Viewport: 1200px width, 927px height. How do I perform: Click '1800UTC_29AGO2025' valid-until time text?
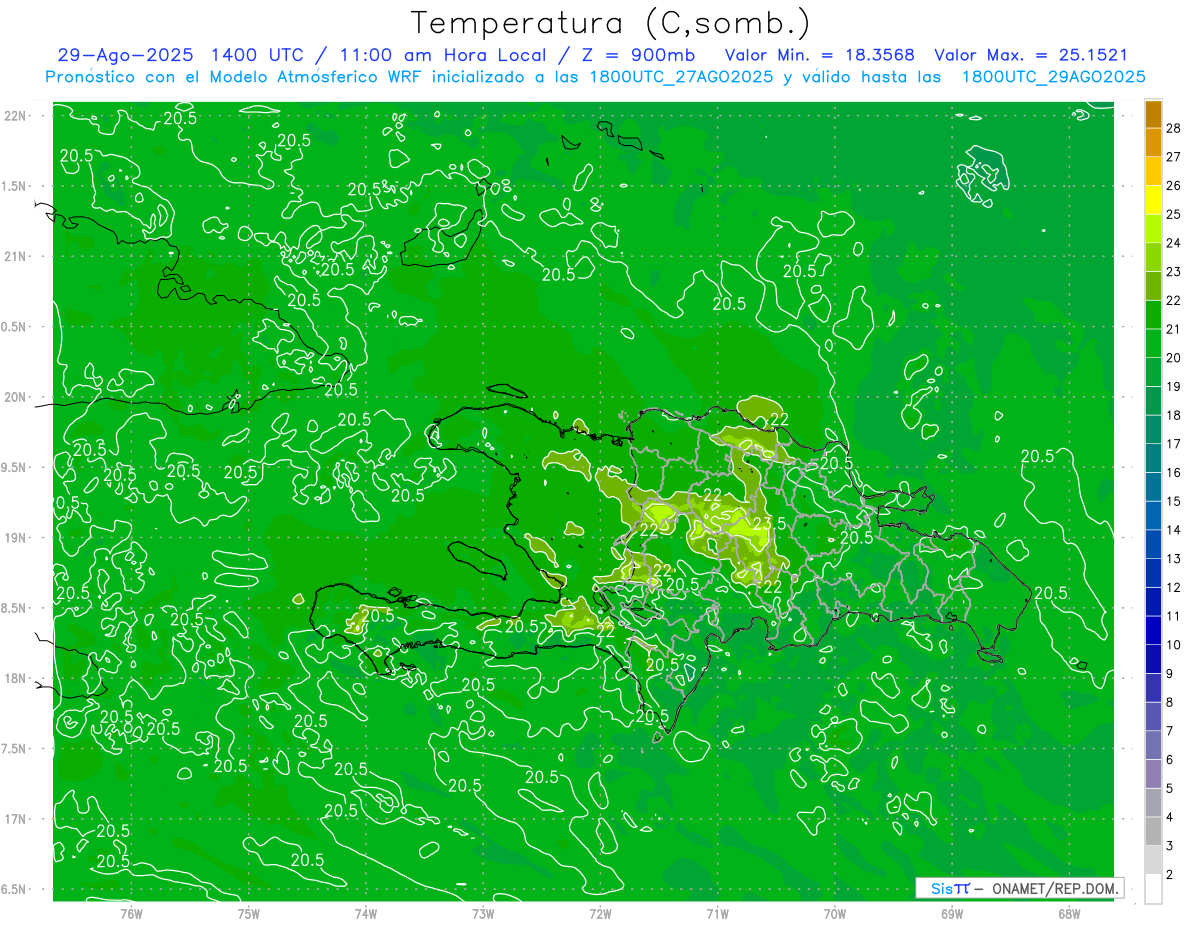(x=1053, y=77)
